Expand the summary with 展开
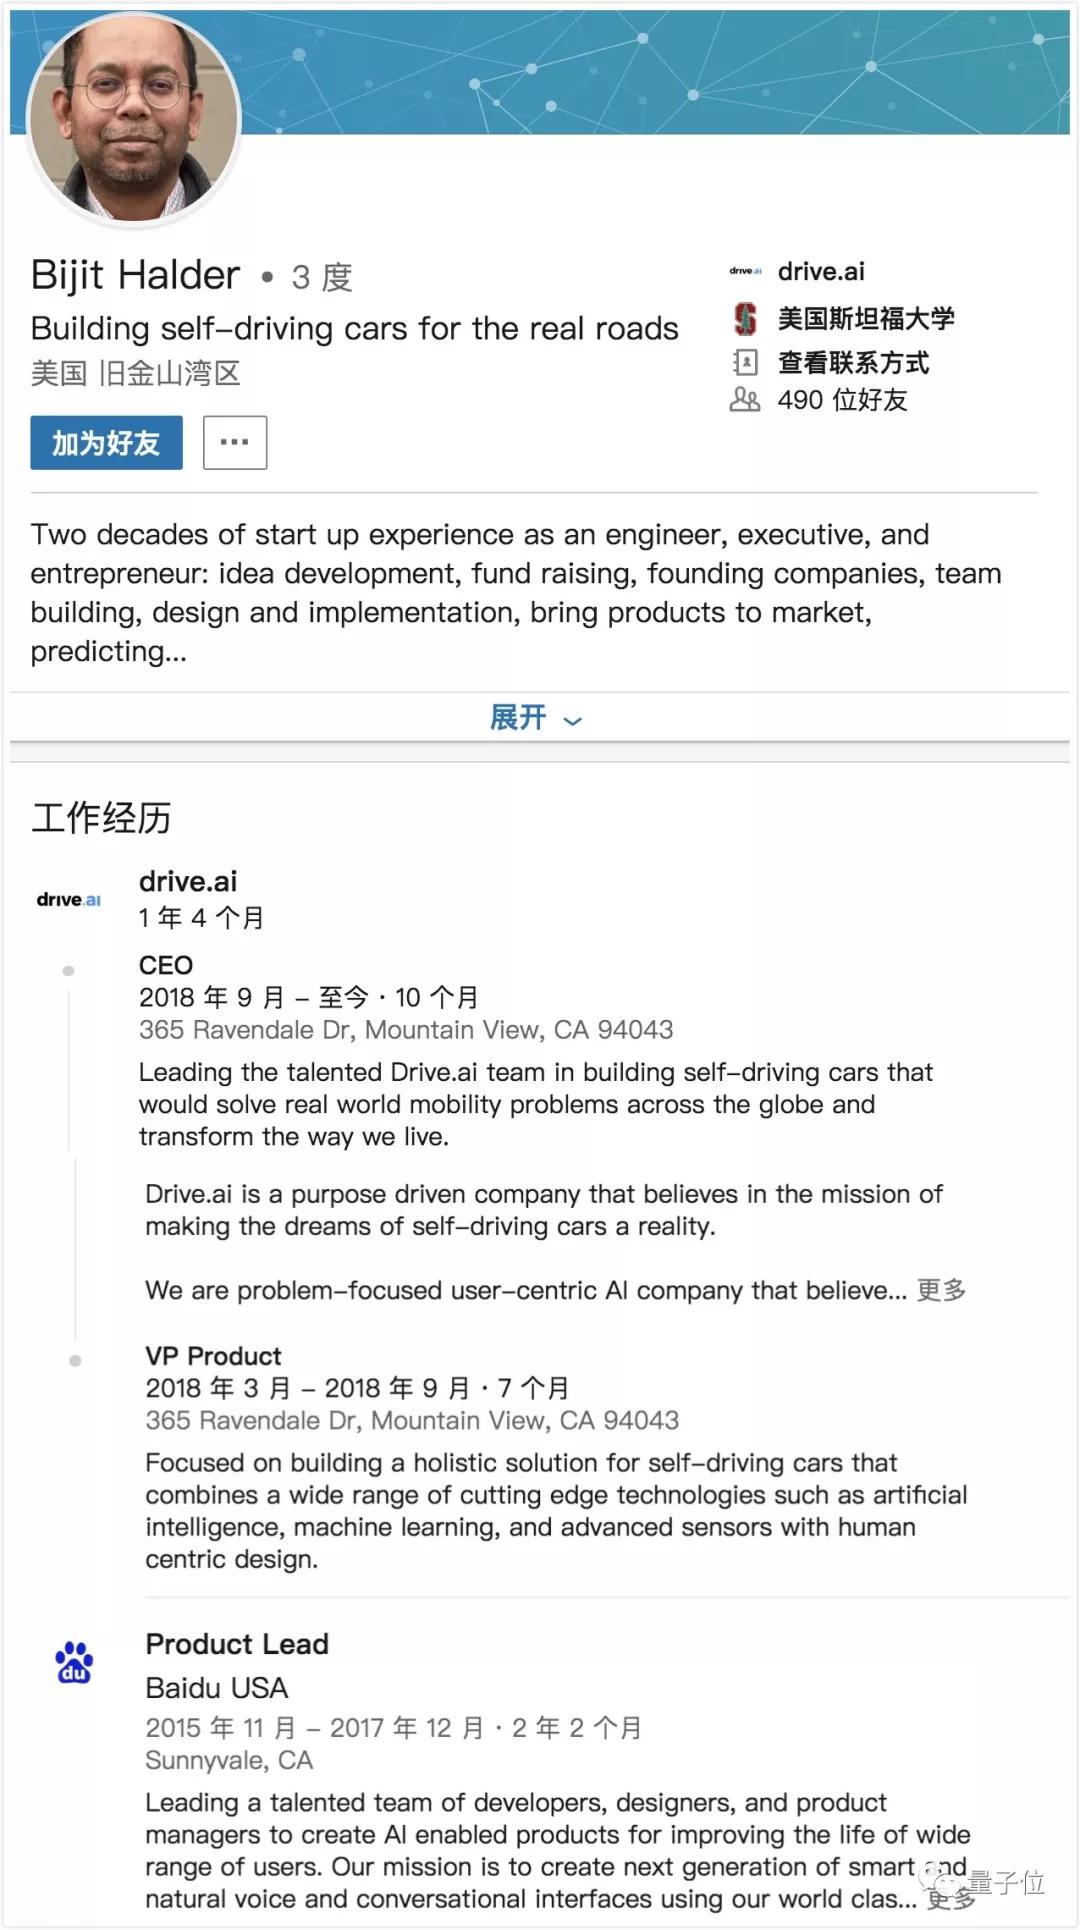Viewport: 1080px width, 1930px height. point(518,717)
